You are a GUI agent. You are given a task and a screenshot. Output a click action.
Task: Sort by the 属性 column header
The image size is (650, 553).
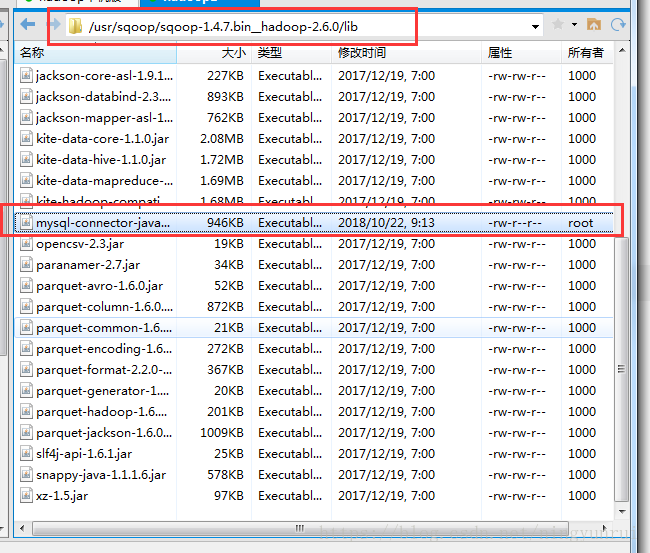click(521, 53)
